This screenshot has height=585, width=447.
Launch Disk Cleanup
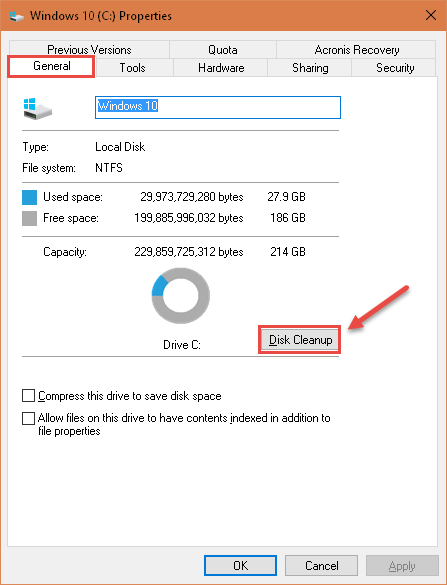click(x=300, y=340)
